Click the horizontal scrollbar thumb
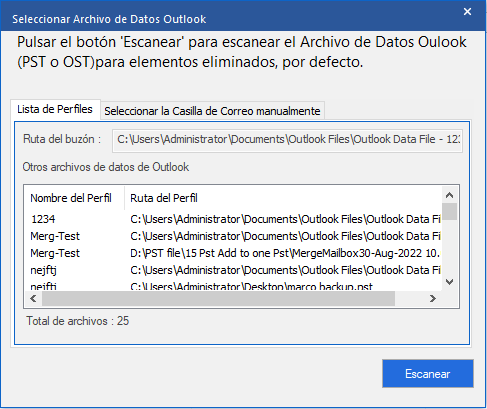Screen dimensions: 487x409 (x=218, y=298)
